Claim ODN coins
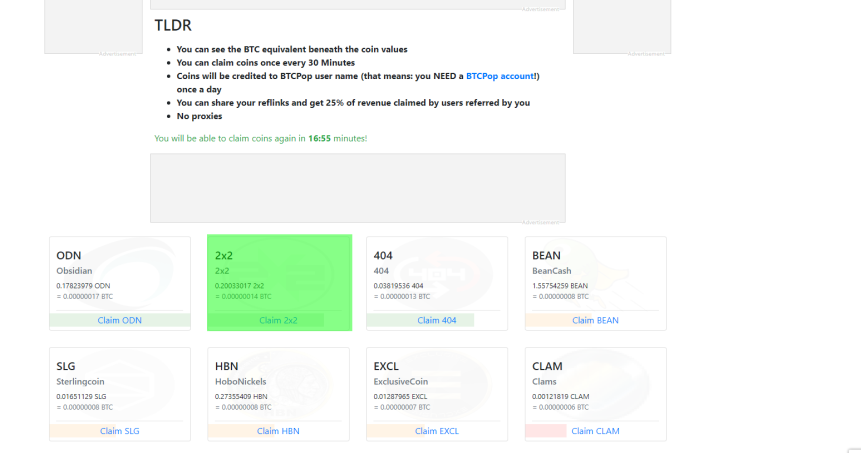861x453 pixels. pos(120,320)
